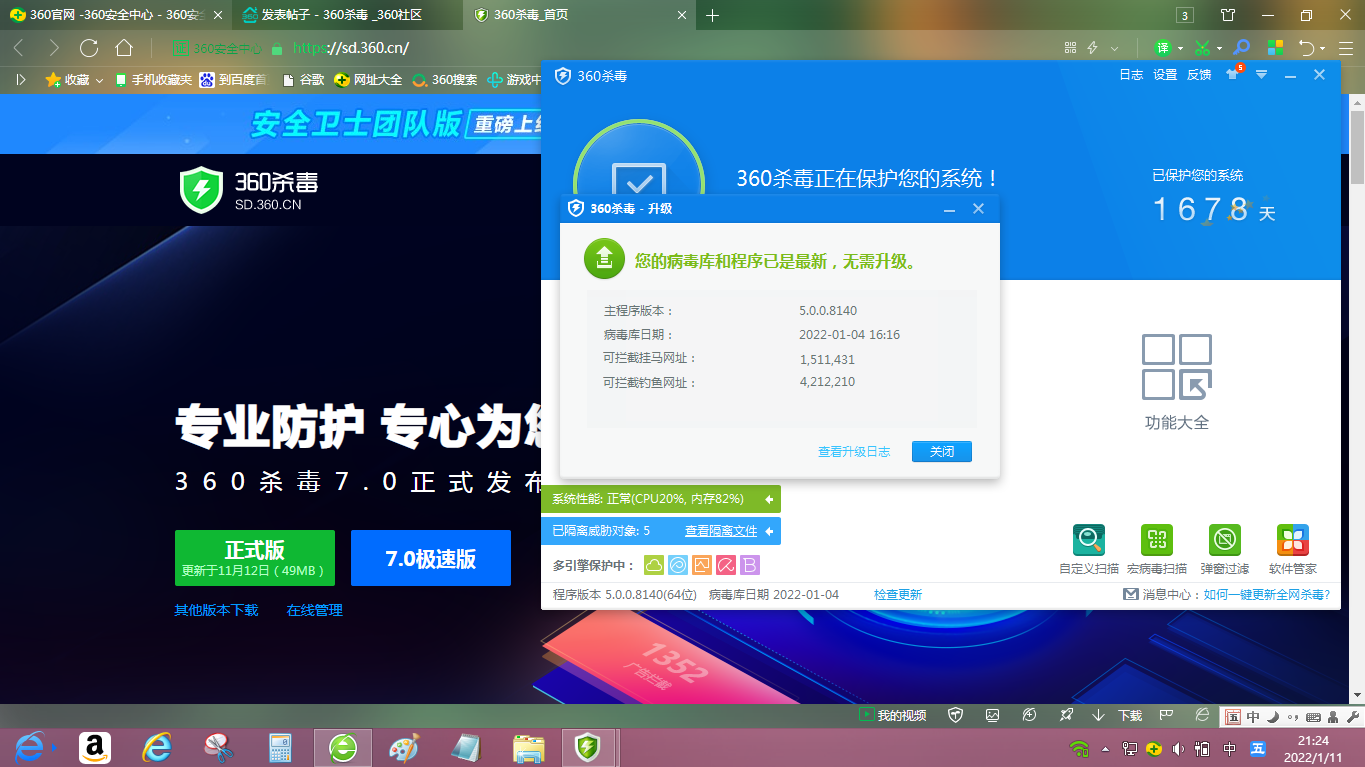
Task: Click the green 译 translate icon
Action: coord(1162,47)
